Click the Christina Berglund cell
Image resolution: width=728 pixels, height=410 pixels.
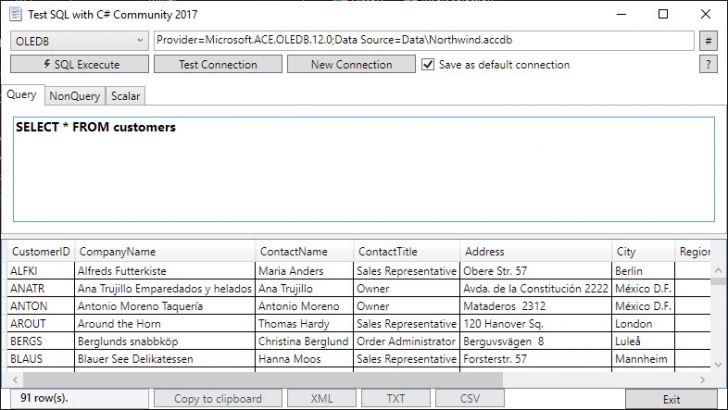(x=304, y=341)
